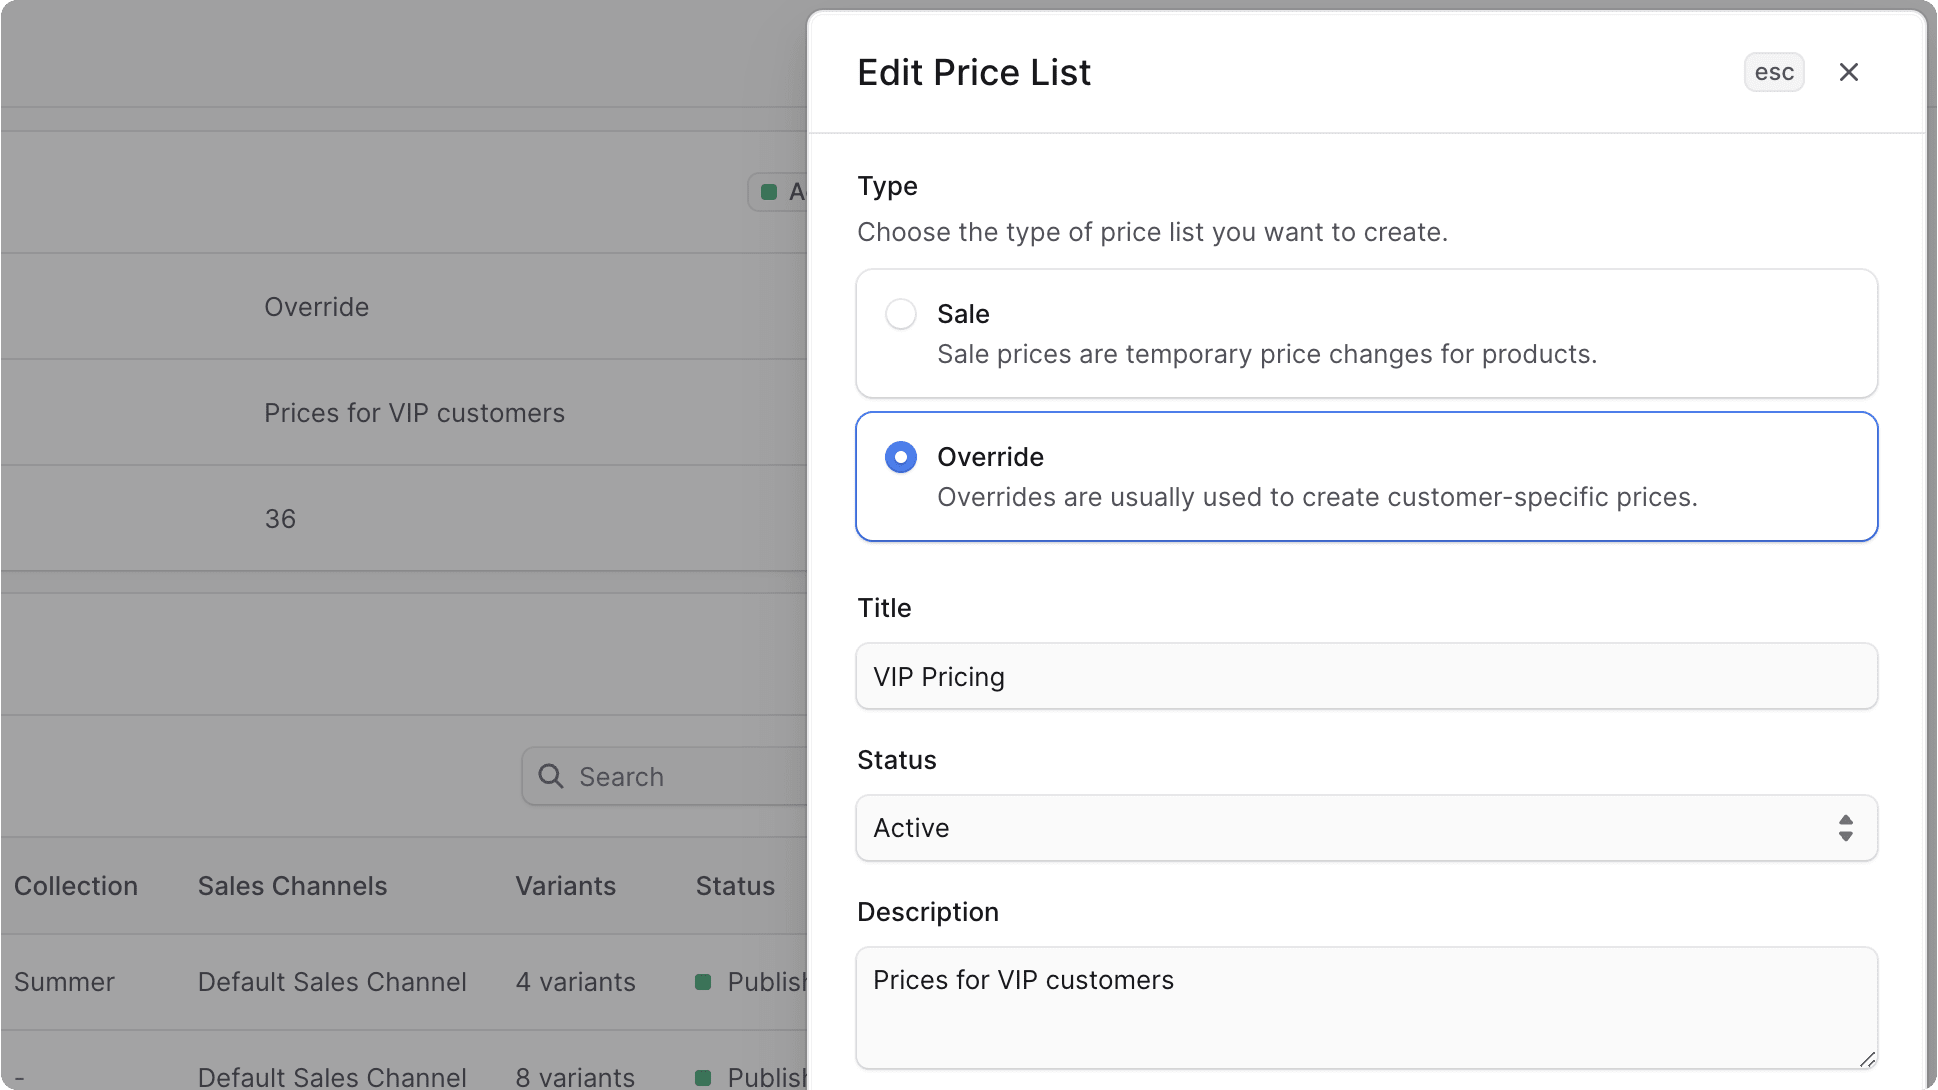1938x1090 pixels.
Task: Click the green Published status dot for Summer
Action: coord(703,981)
